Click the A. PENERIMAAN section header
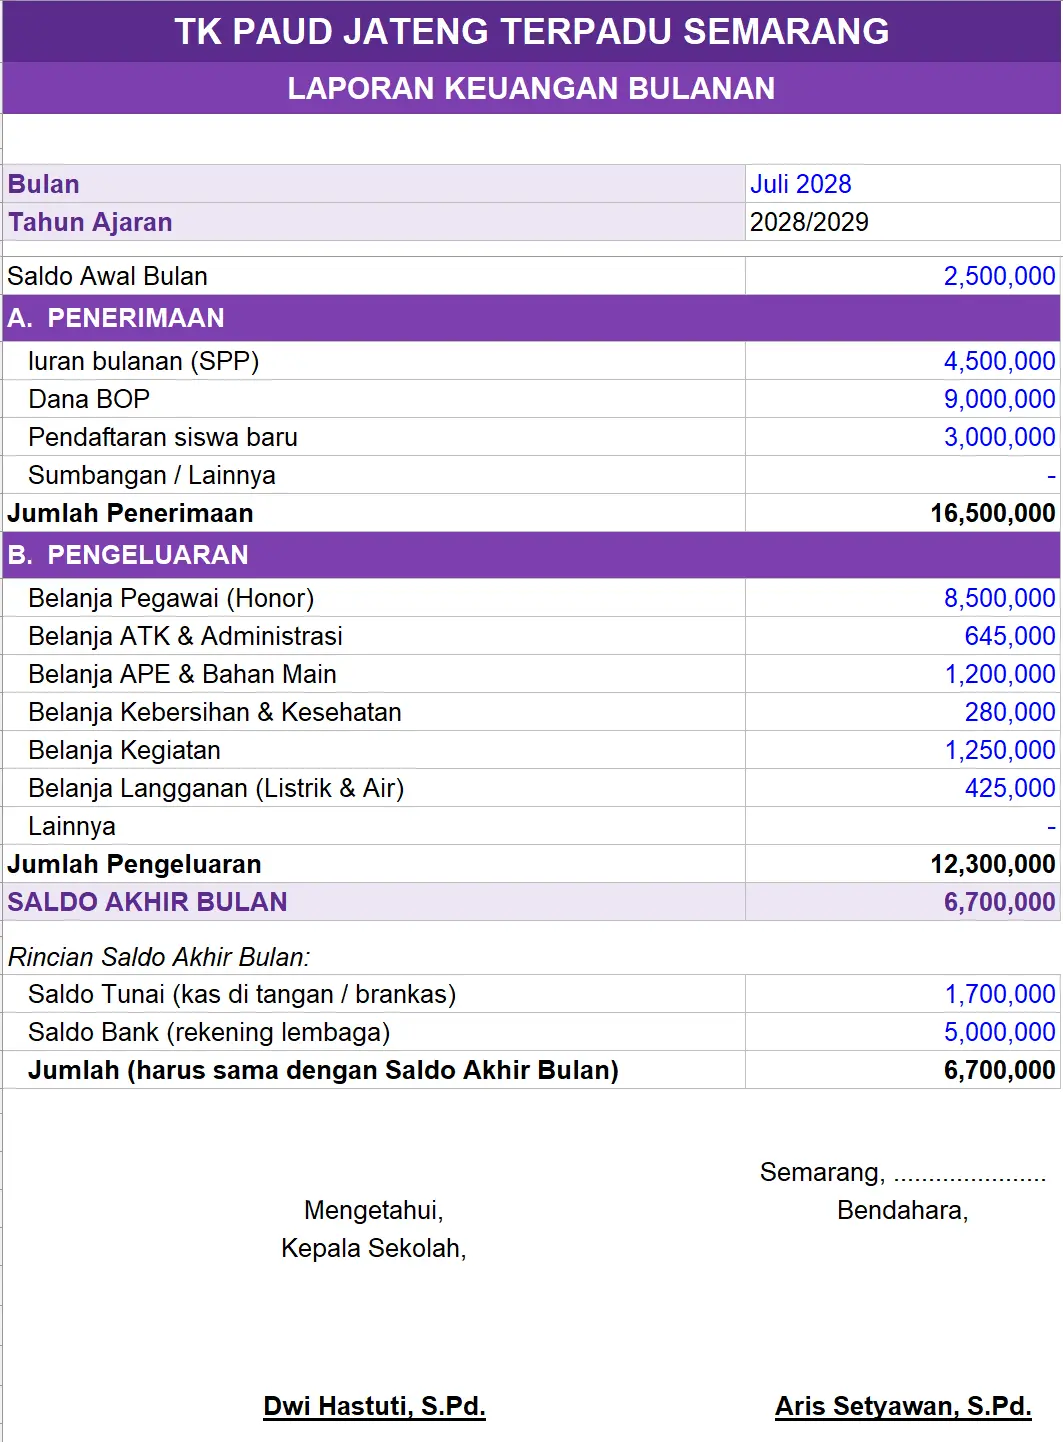This screenshot has width=1063, height=1442. [531, 318]
